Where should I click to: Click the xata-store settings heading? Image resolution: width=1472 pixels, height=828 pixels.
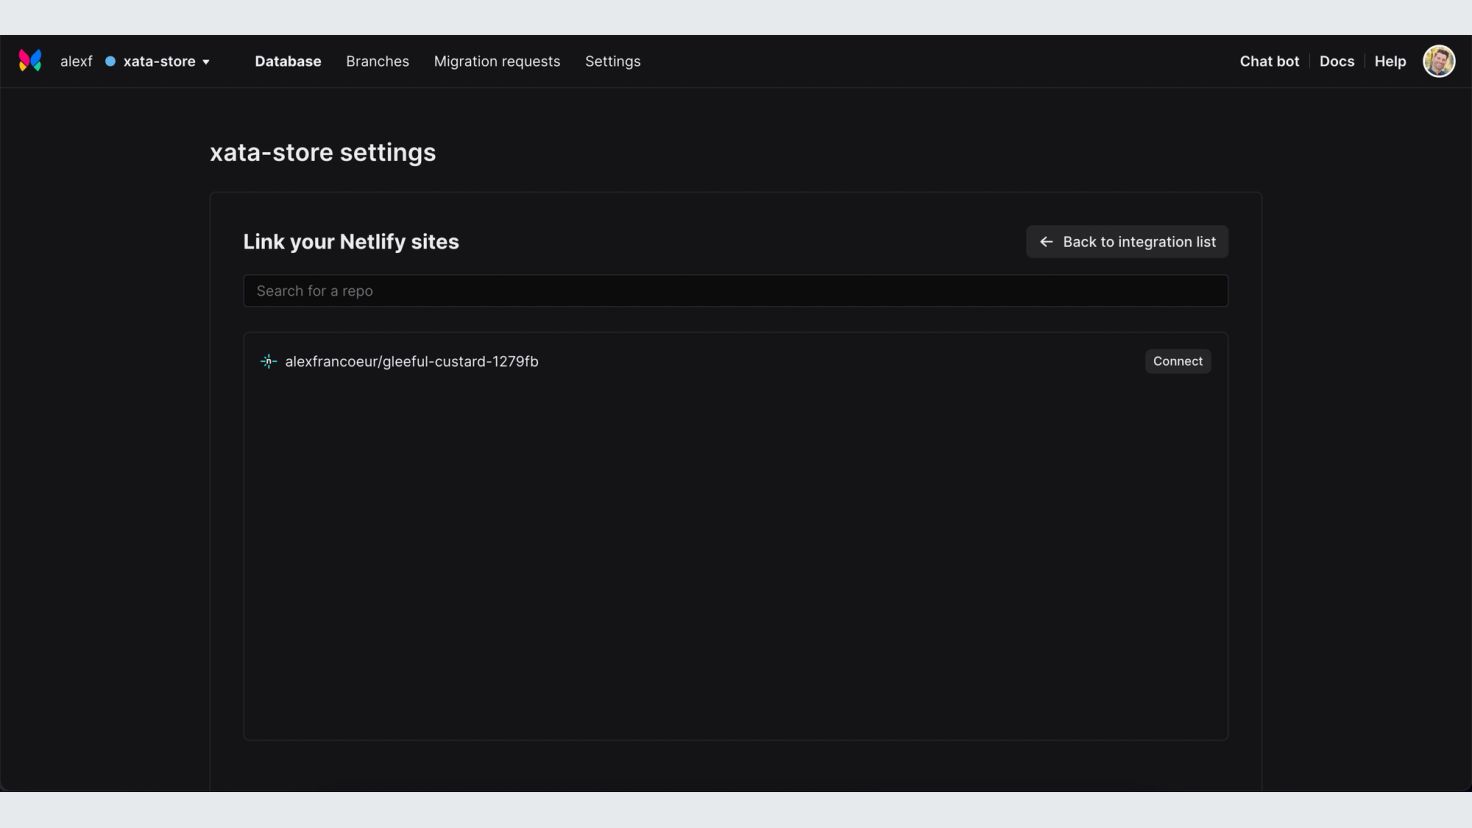(x=323, y=153)
